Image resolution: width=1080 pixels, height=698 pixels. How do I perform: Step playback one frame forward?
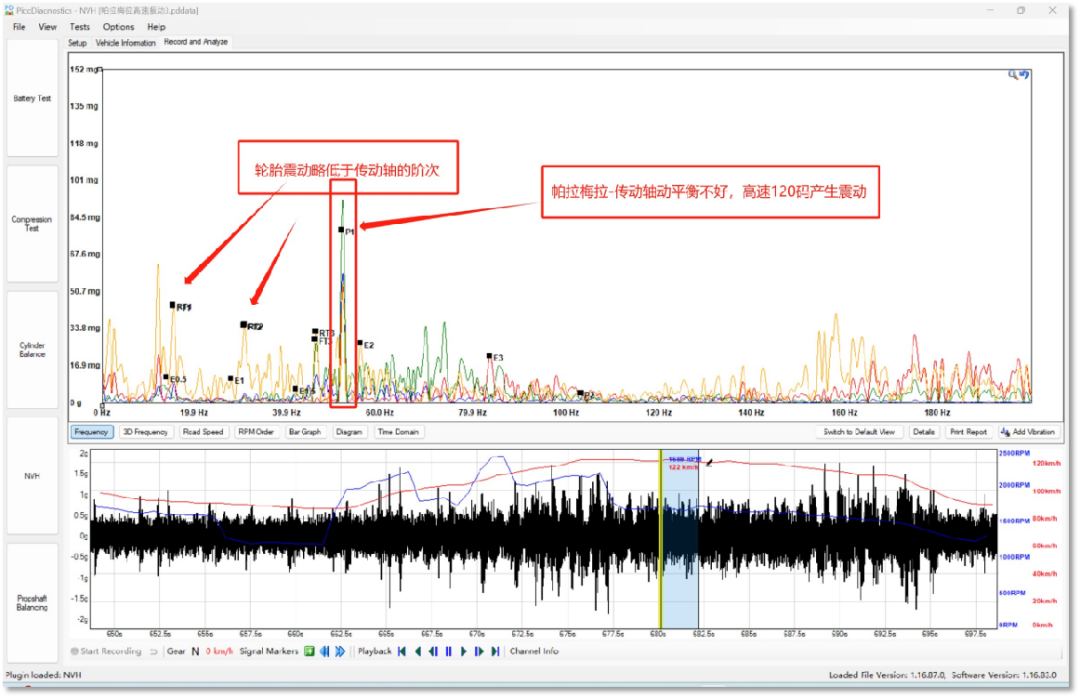(x=479, y=651)
